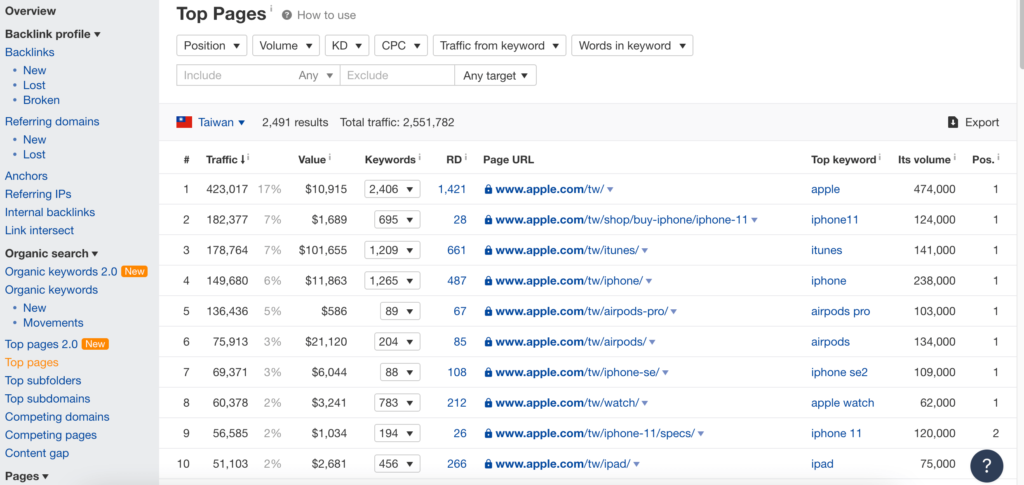Change country via Taiwan dropdown
The image size is (1024, 485).
click(x=221, y=122)
